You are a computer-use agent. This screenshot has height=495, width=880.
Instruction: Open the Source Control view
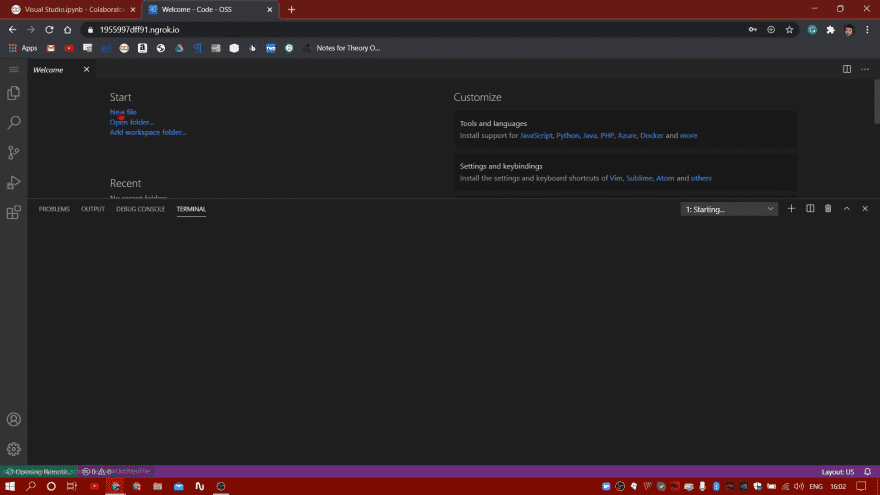click(13, 152)
